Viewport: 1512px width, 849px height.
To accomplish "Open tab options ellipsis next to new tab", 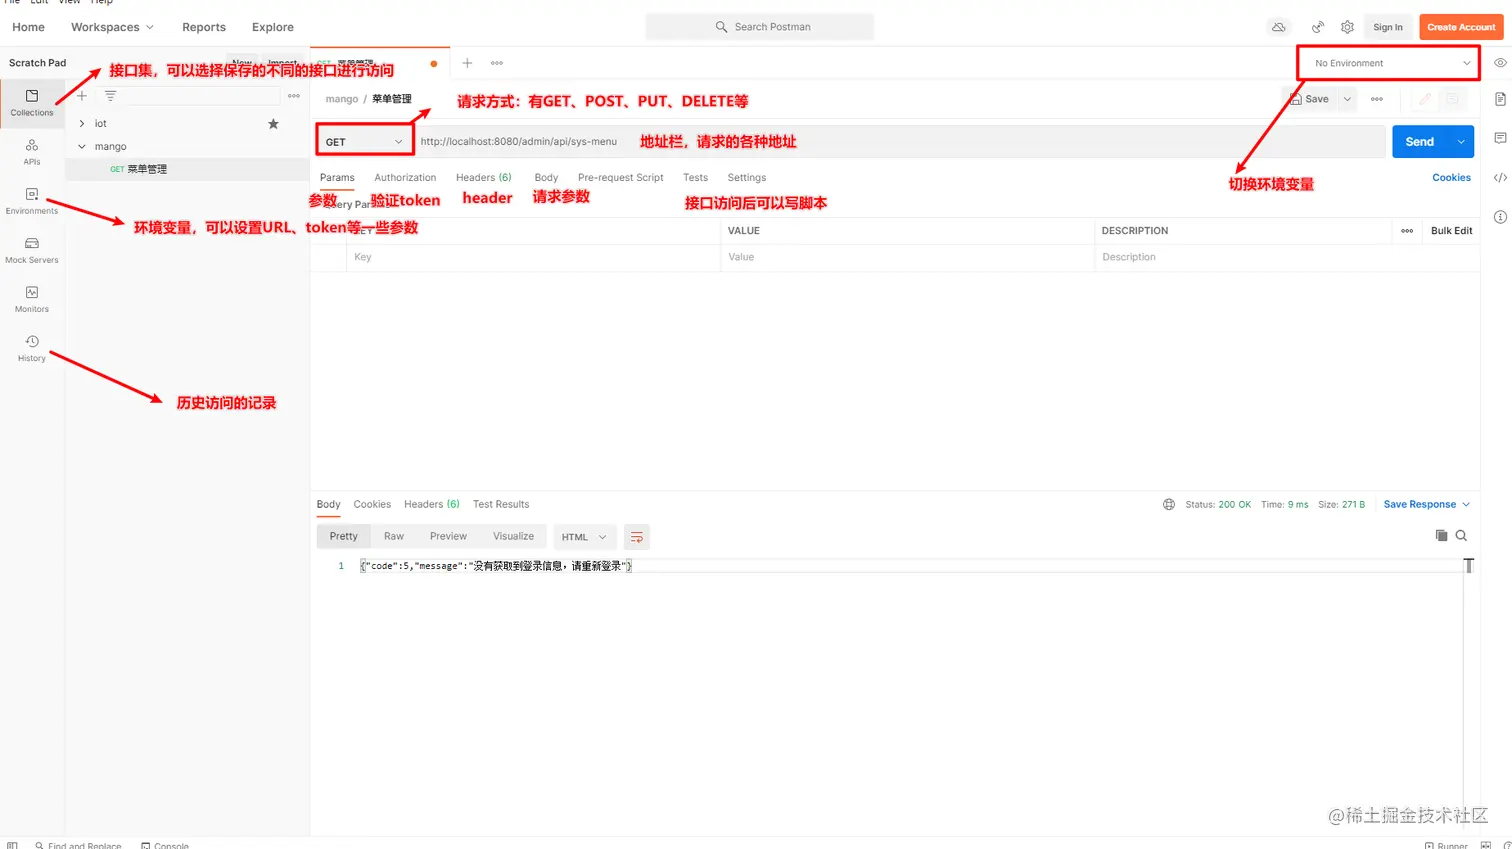I will pyautogui.click(x=497, y=63).
